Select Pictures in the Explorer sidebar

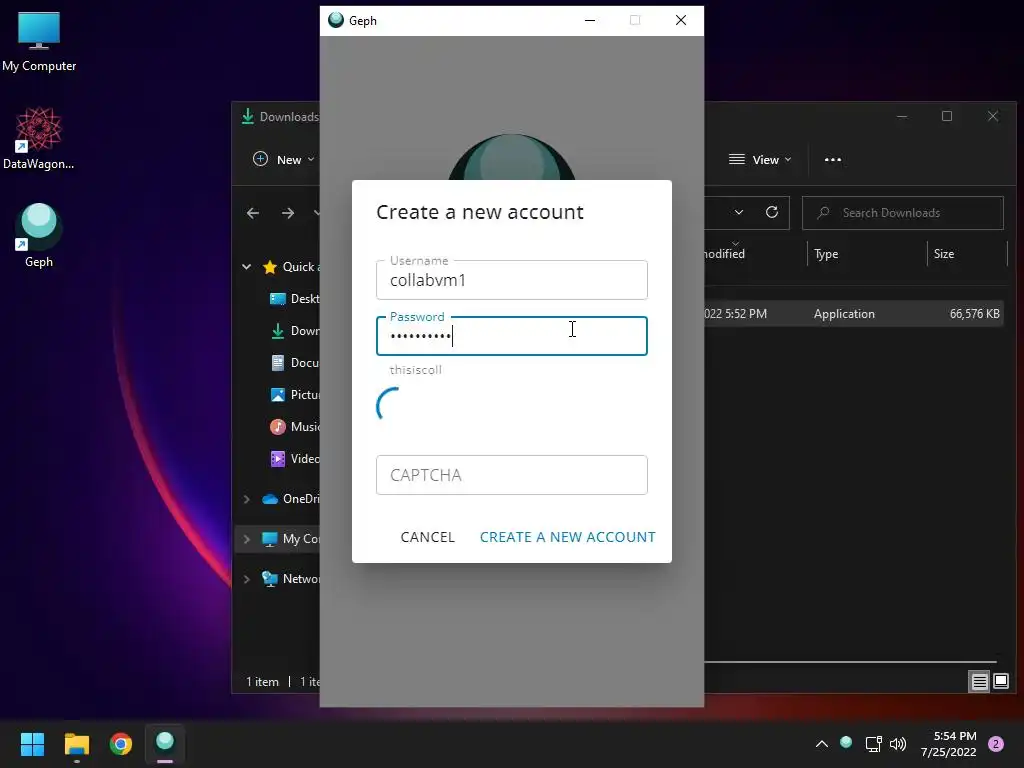pyautogui.click(x=294, y=394)
